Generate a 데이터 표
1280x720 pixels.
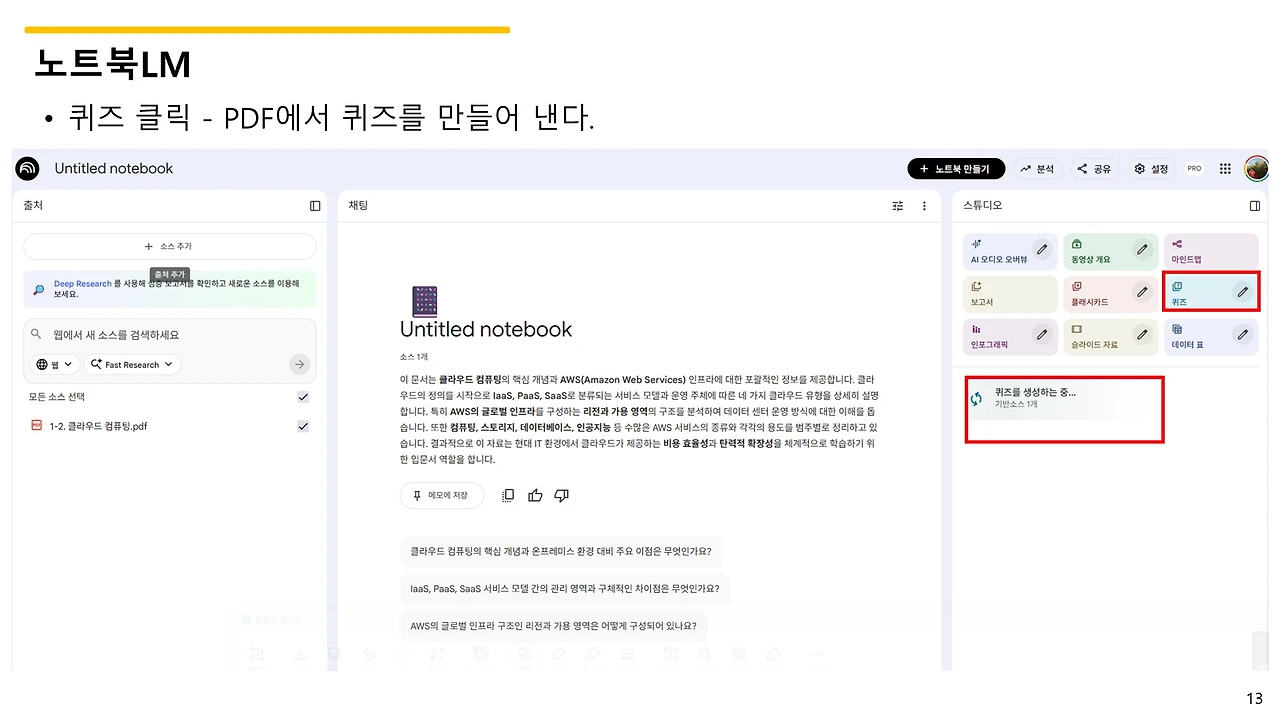(x=1200, y=337)
